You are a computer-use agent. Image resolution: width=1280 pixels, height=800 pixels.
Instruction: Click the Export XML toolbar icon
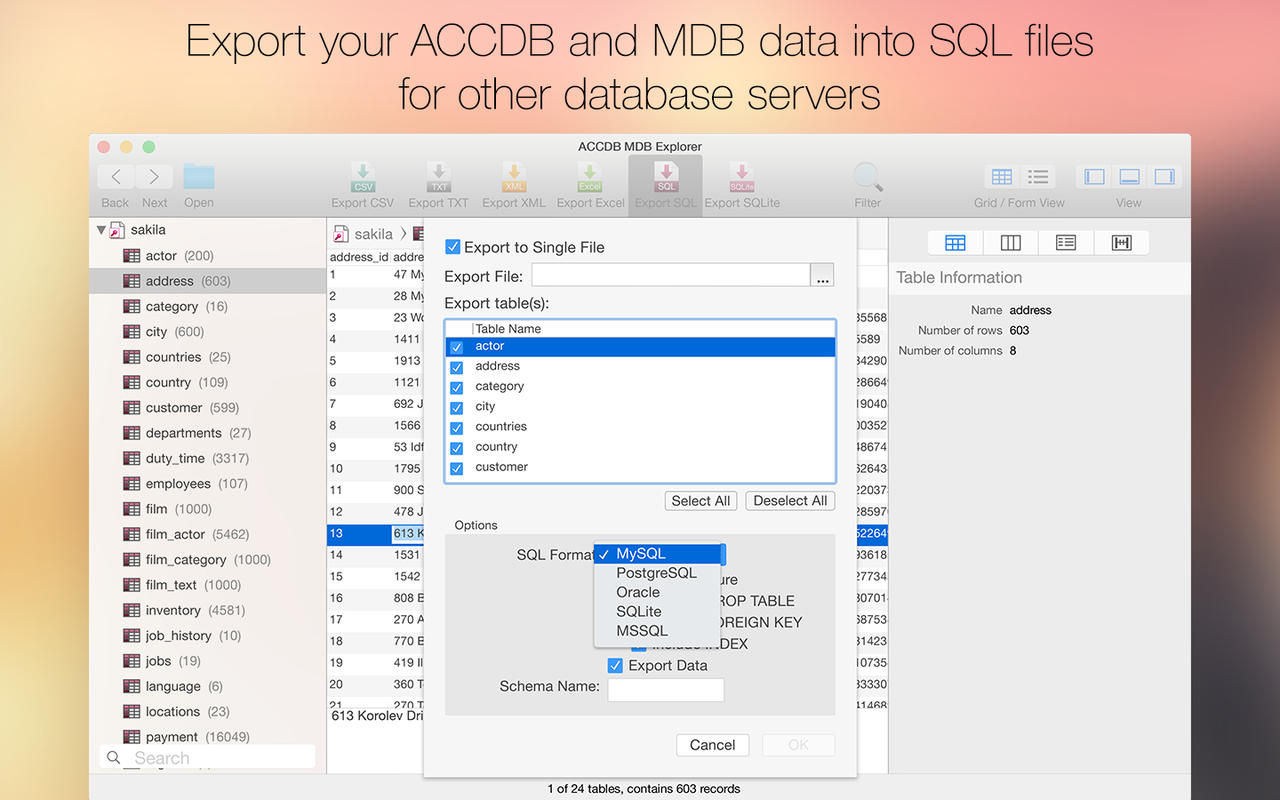click(x=513, y=179)
